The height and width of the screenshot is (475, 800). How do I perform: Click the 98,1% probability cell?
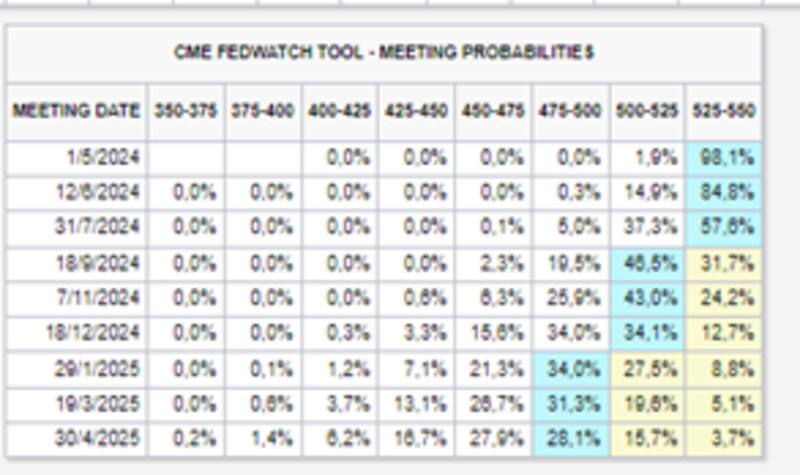pos(724,157)
